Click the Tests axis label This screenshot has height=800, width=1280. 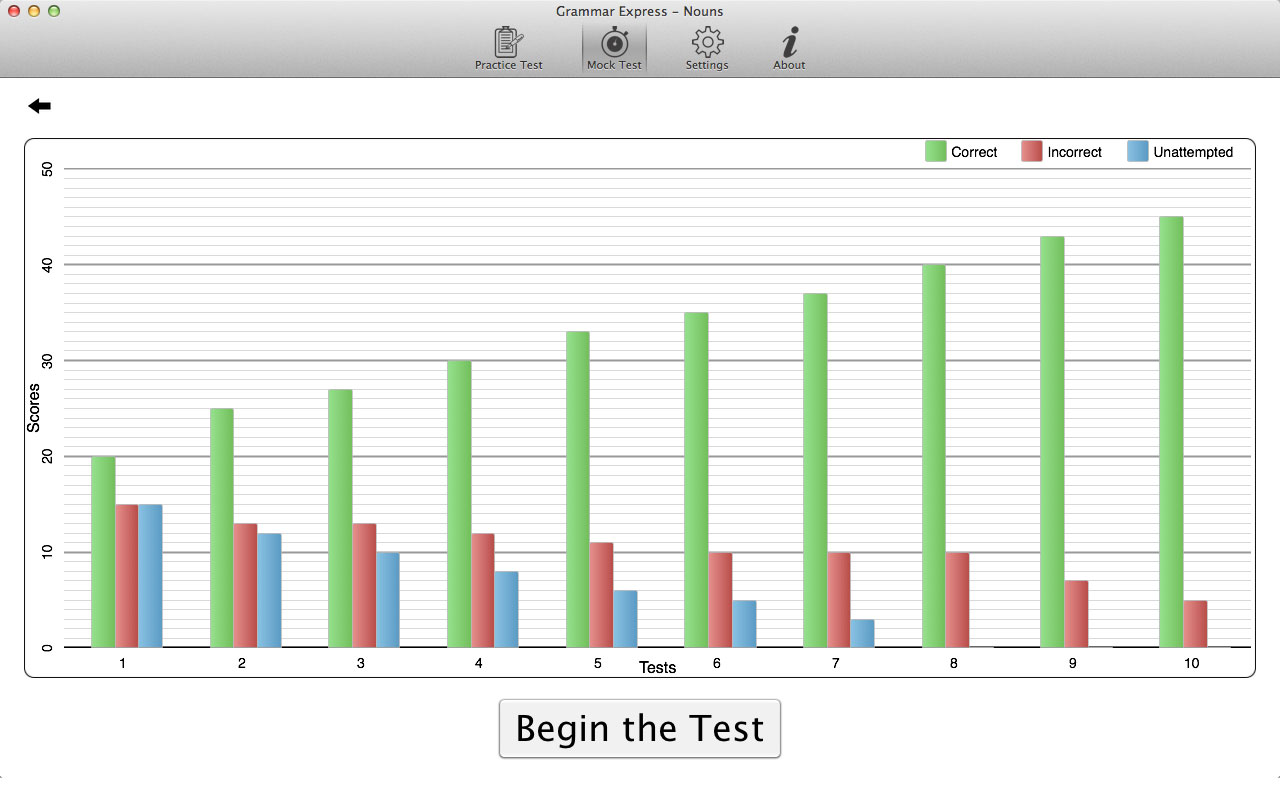pos(657,668)
